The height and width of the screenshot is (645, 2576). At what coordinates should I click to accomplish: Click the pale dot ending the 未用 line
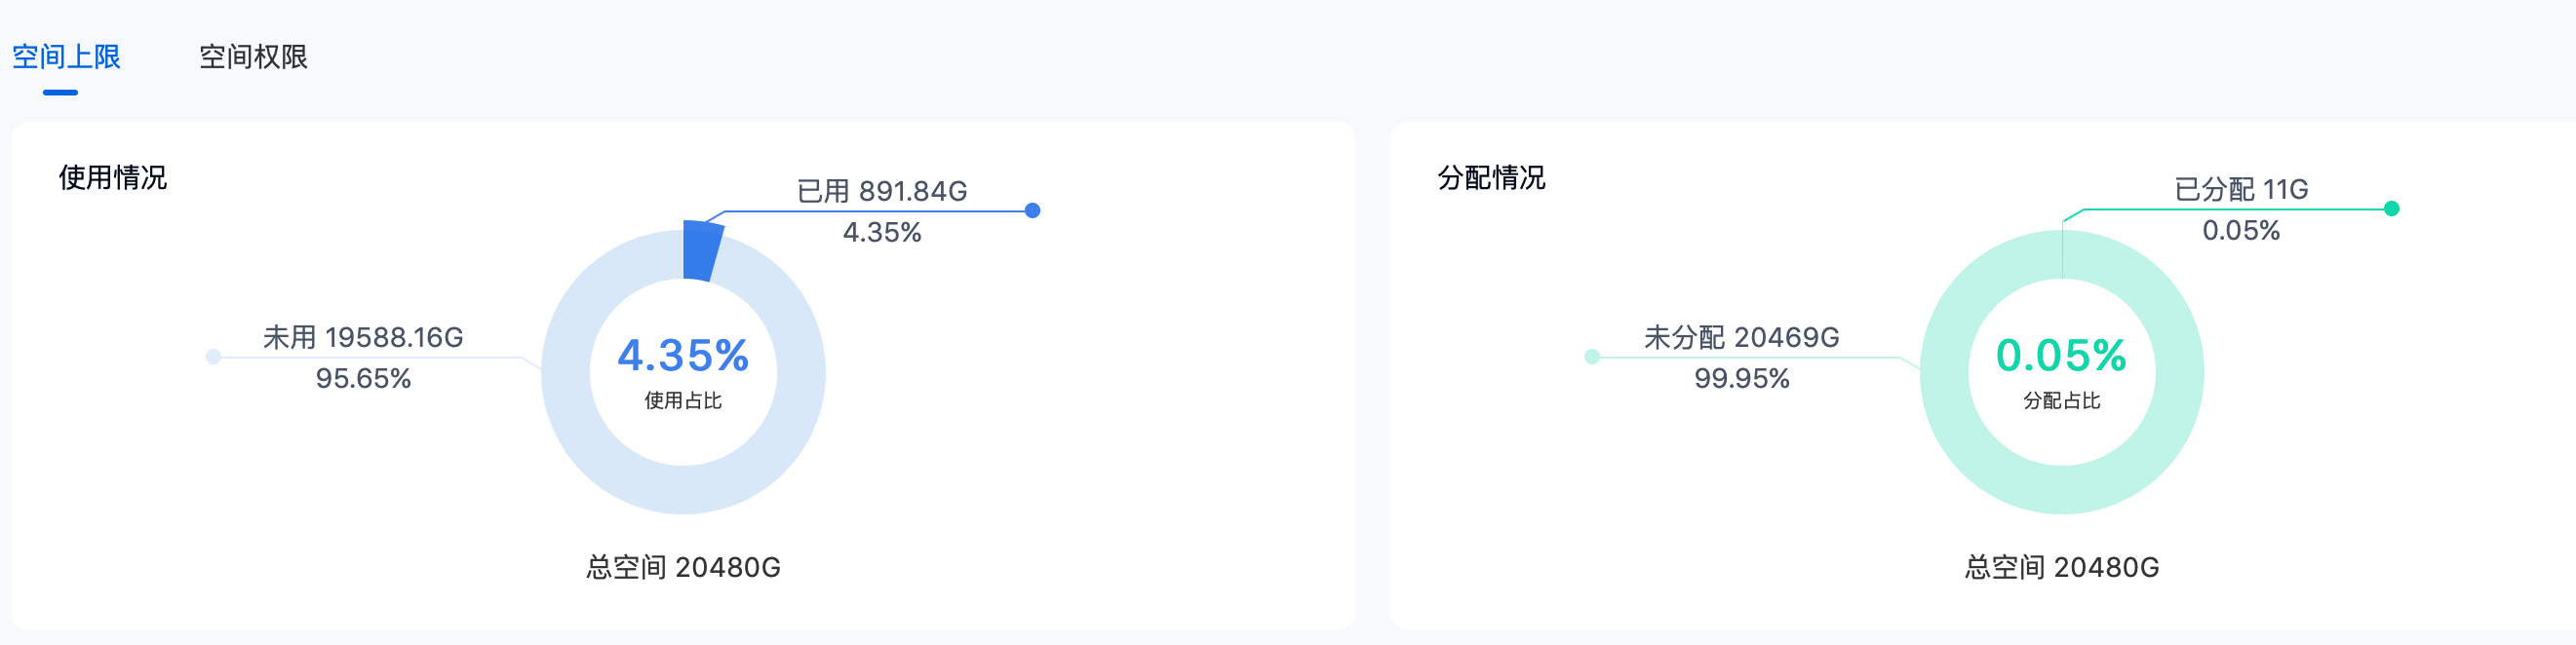point(213,357)
